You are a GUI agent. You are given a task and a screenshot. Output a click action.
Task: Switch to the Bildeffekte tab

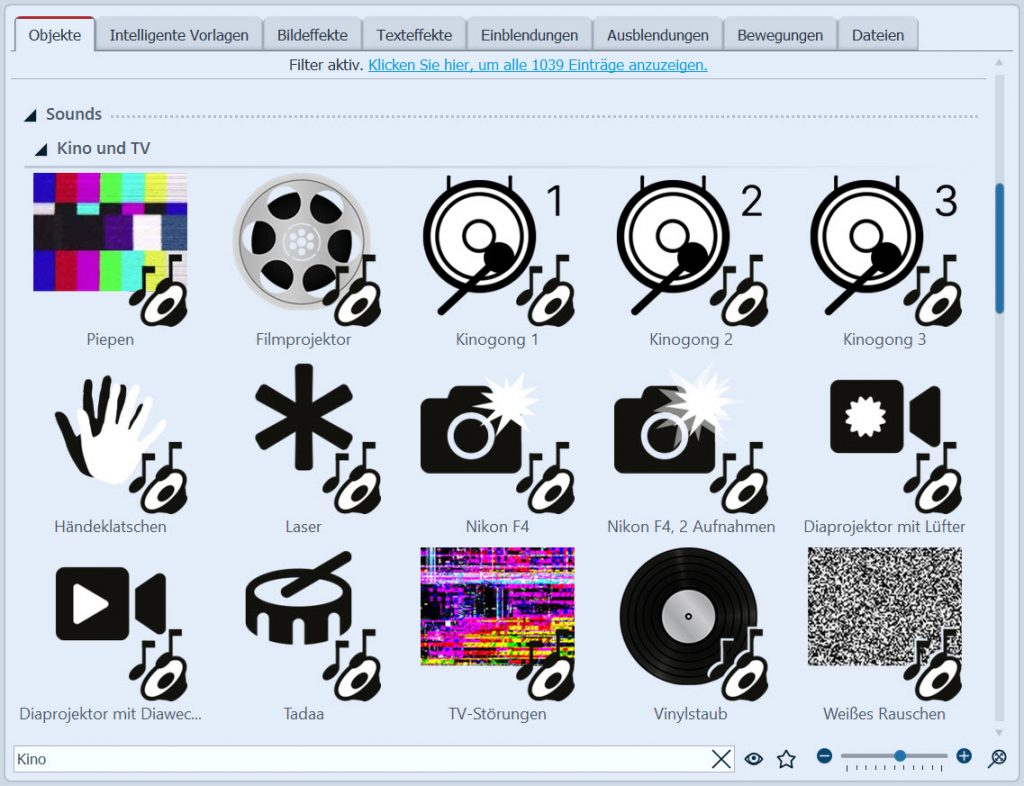[x=312, y=35]
